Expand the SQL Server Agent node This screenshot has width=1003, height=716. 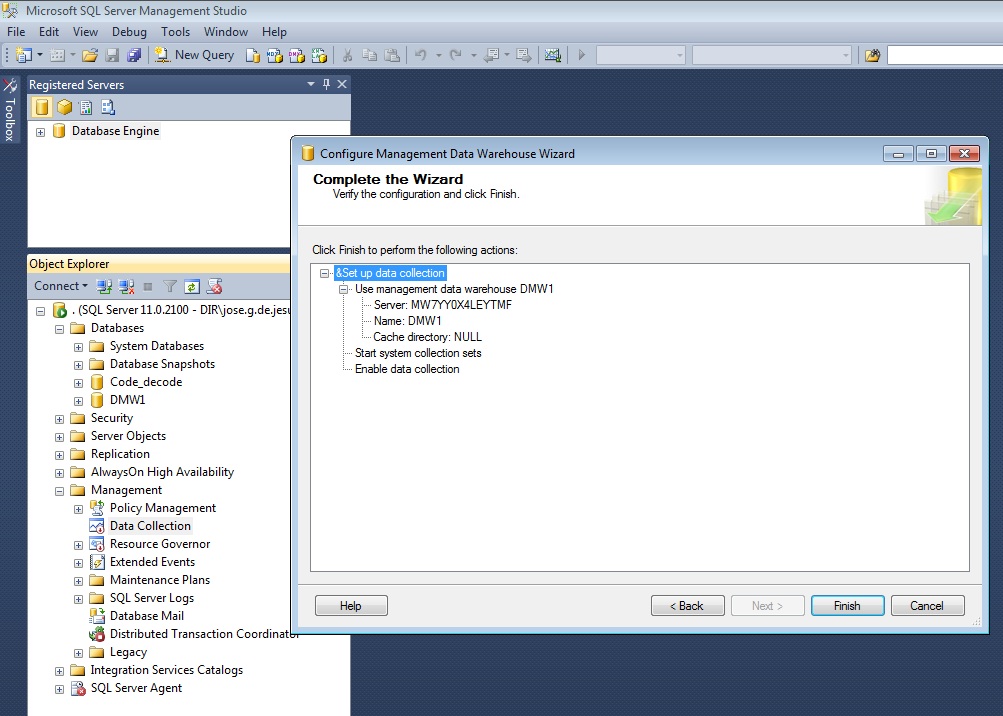(59, 689)
